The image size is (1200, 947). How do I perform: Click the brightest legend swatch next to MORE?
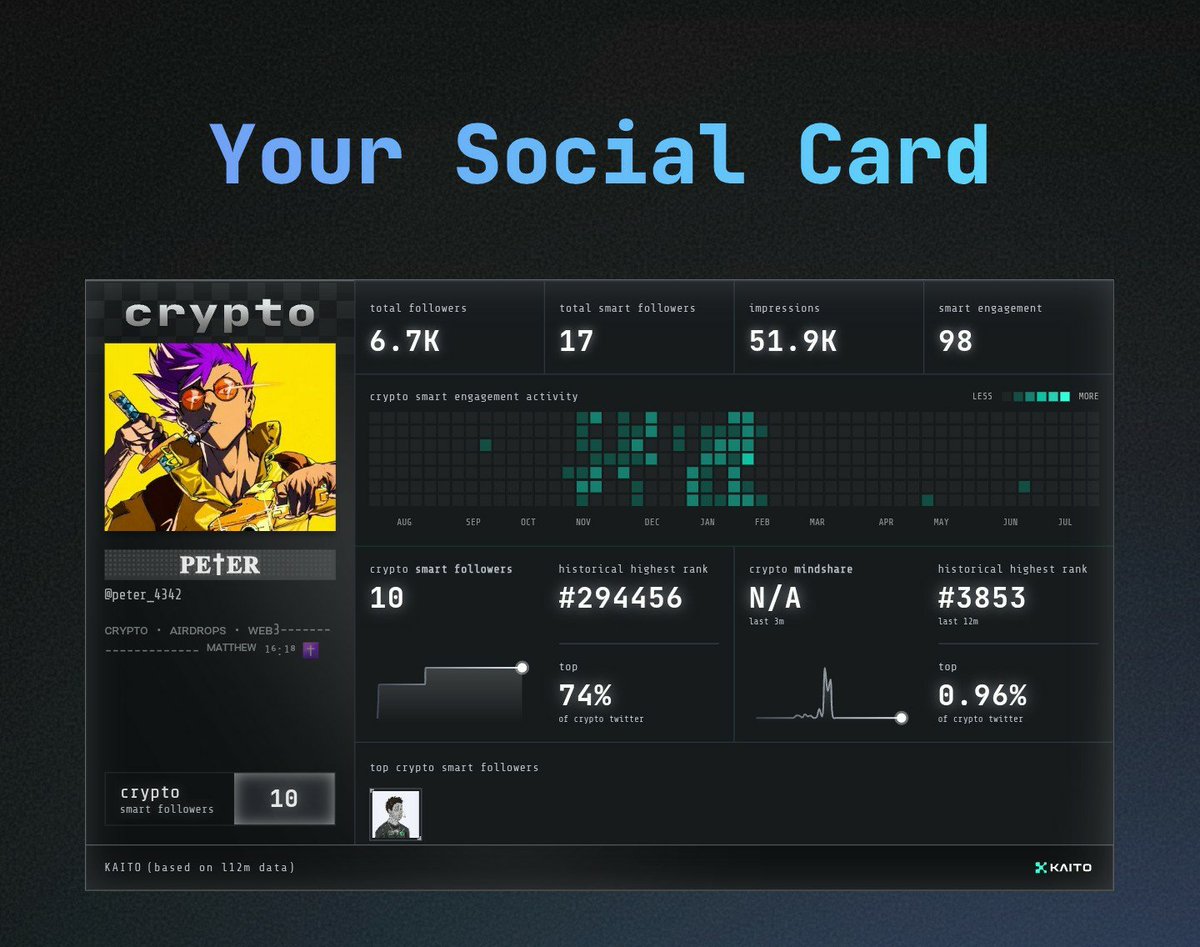coord(1065,397)
